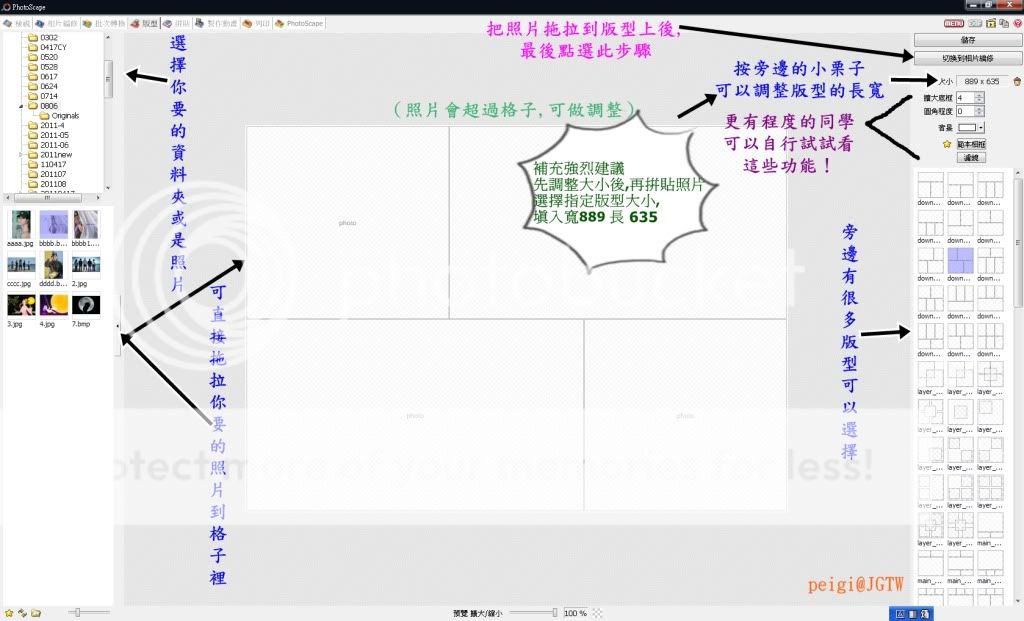Click the 切換到相片編修 button
The height and width of the screenshot is (621, 1024).
coord(967,58)
